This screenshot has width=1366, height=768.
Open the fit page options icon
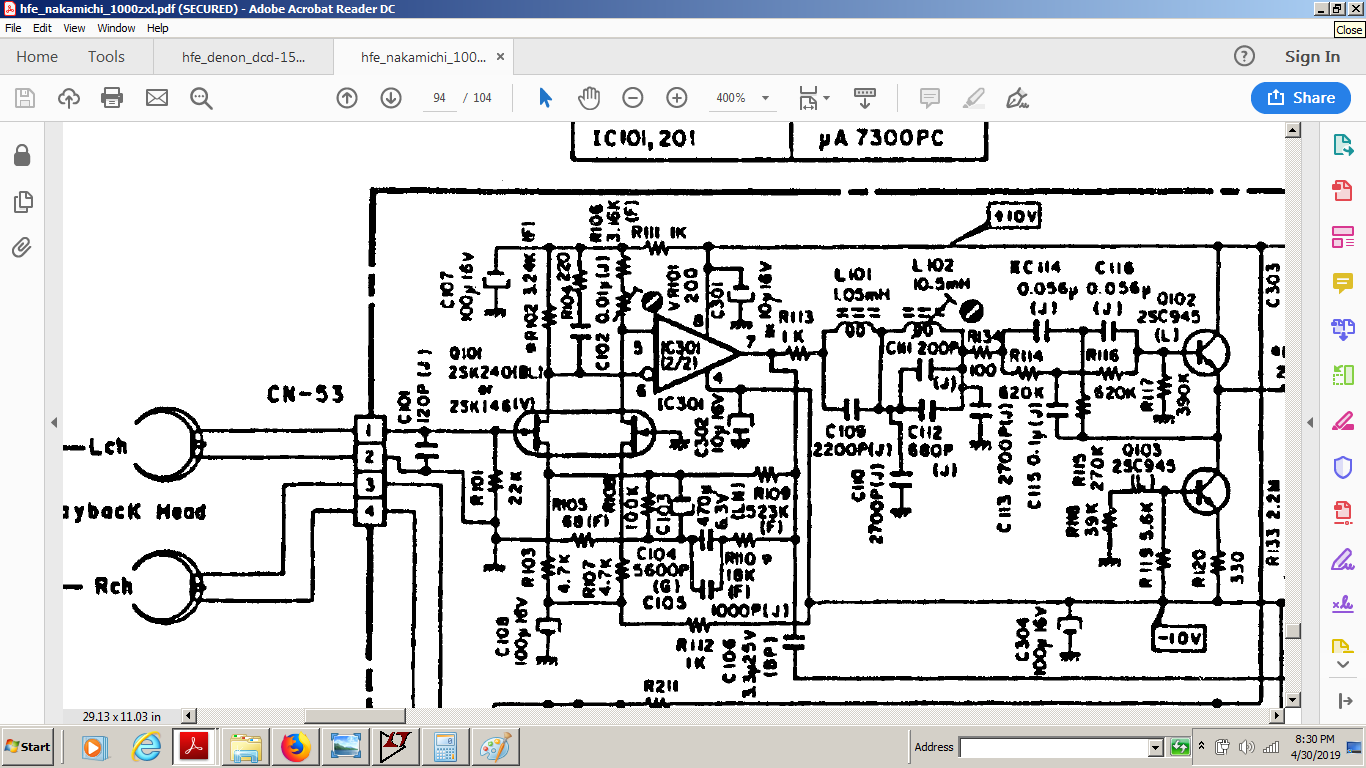click(808, 98)
